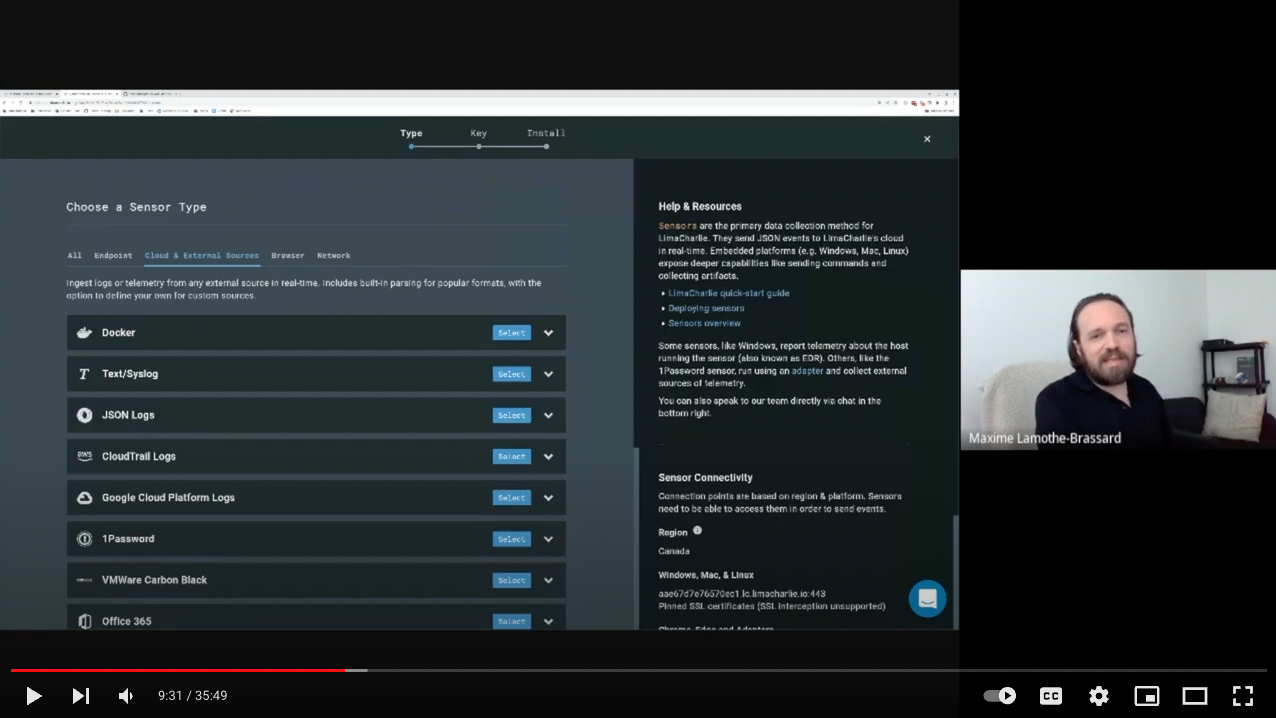The image size is (1276, 718).
Task: Select the Docker sensor
Action: click(511, 333)
